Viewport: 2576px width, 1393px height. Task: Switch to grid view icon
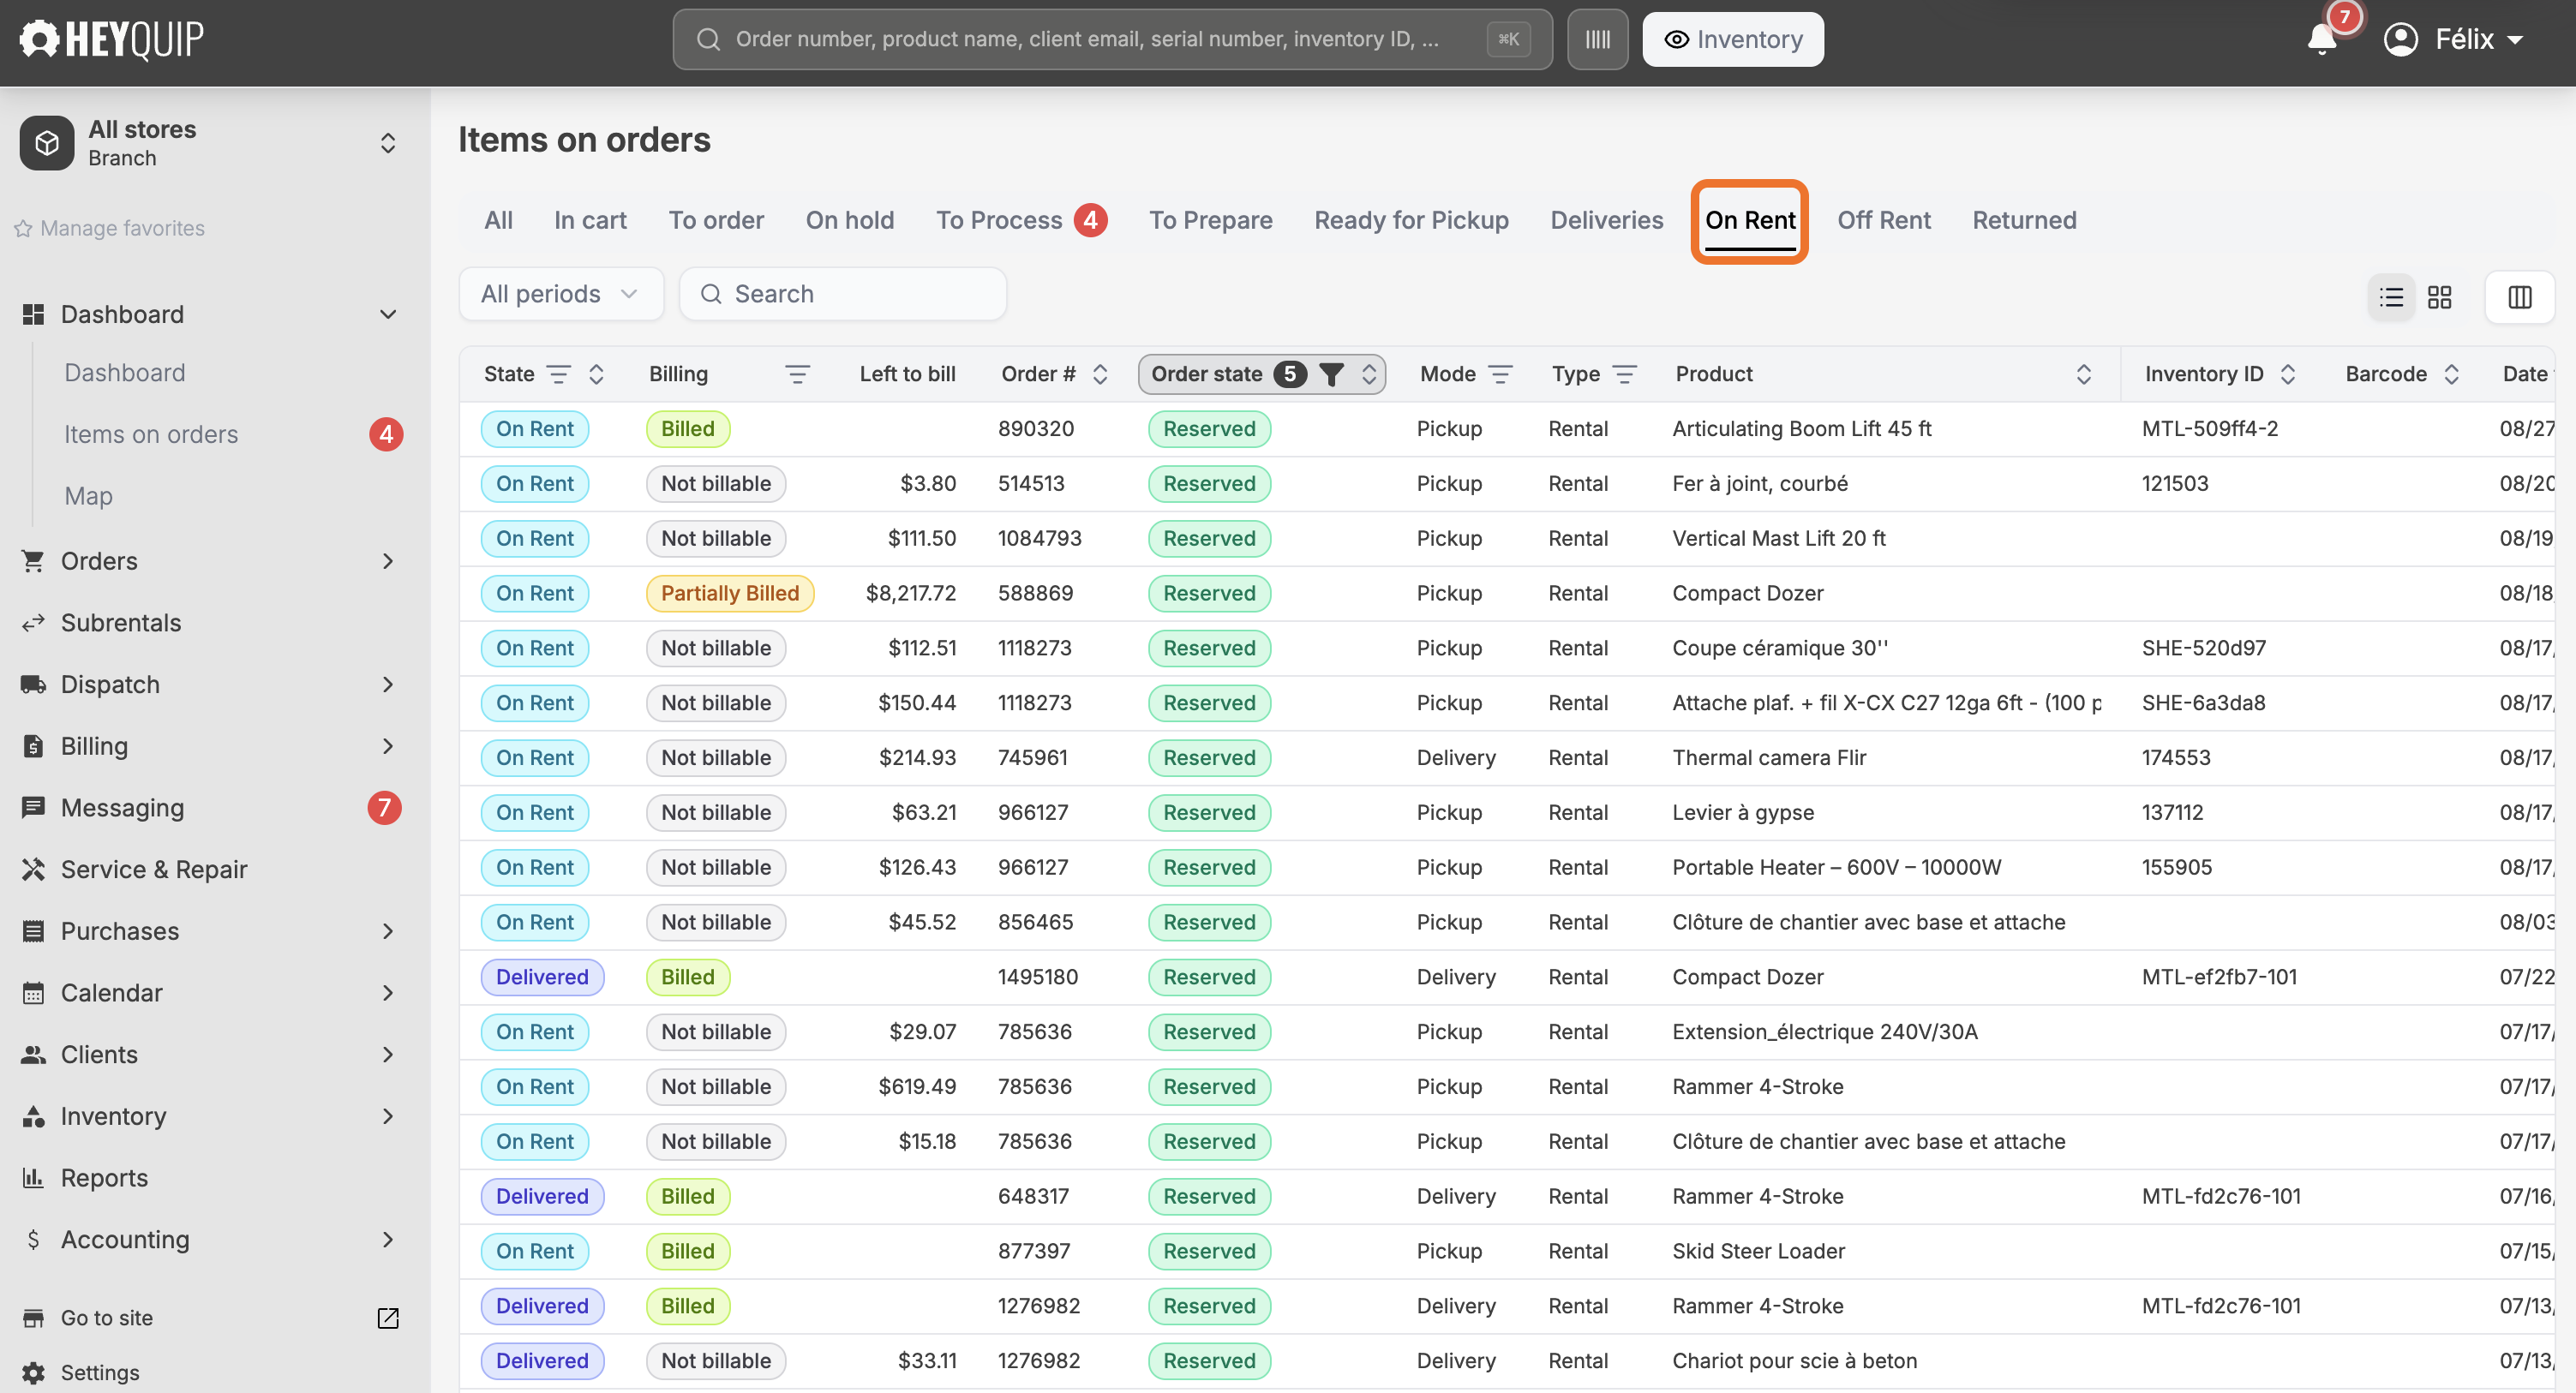(2440, 297)
